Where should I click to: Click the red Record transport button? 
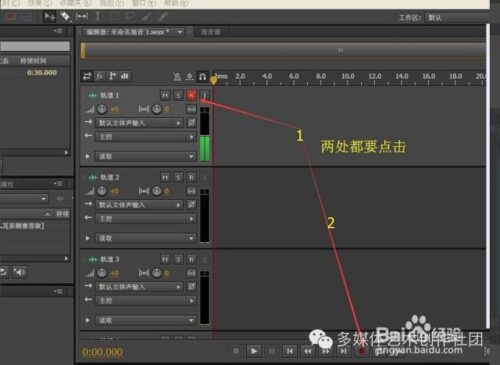coord(362,351)
